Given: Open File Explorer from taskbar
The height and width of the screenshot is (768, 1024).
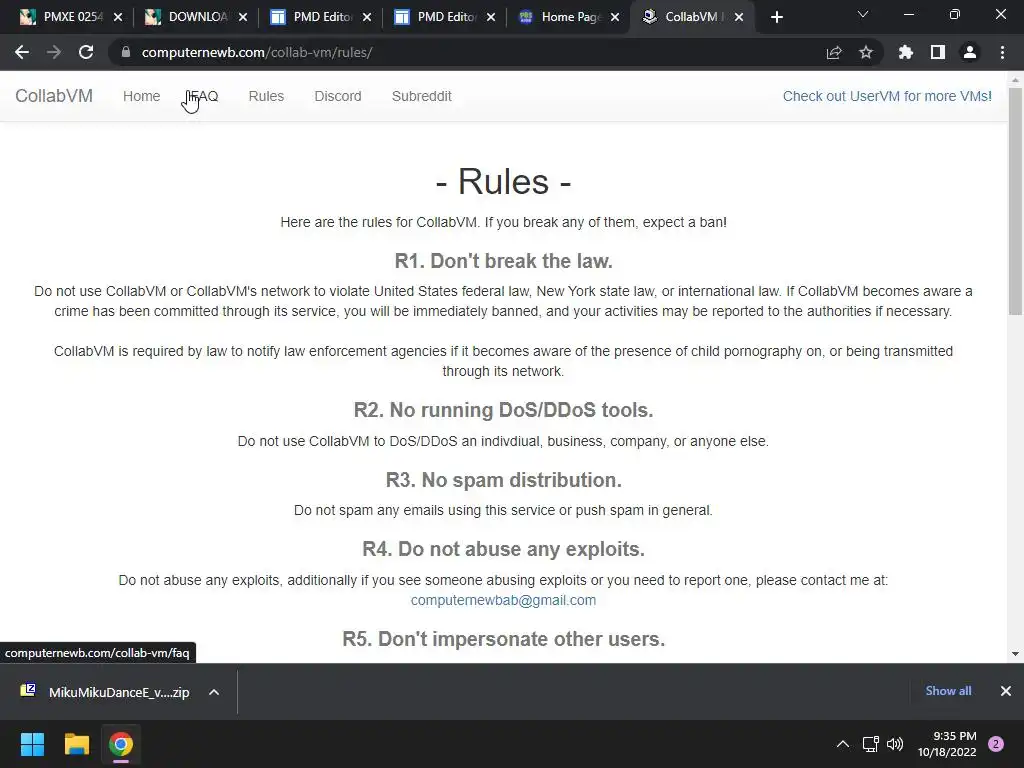Looking at the screenshot, I should tap(76, 744).
